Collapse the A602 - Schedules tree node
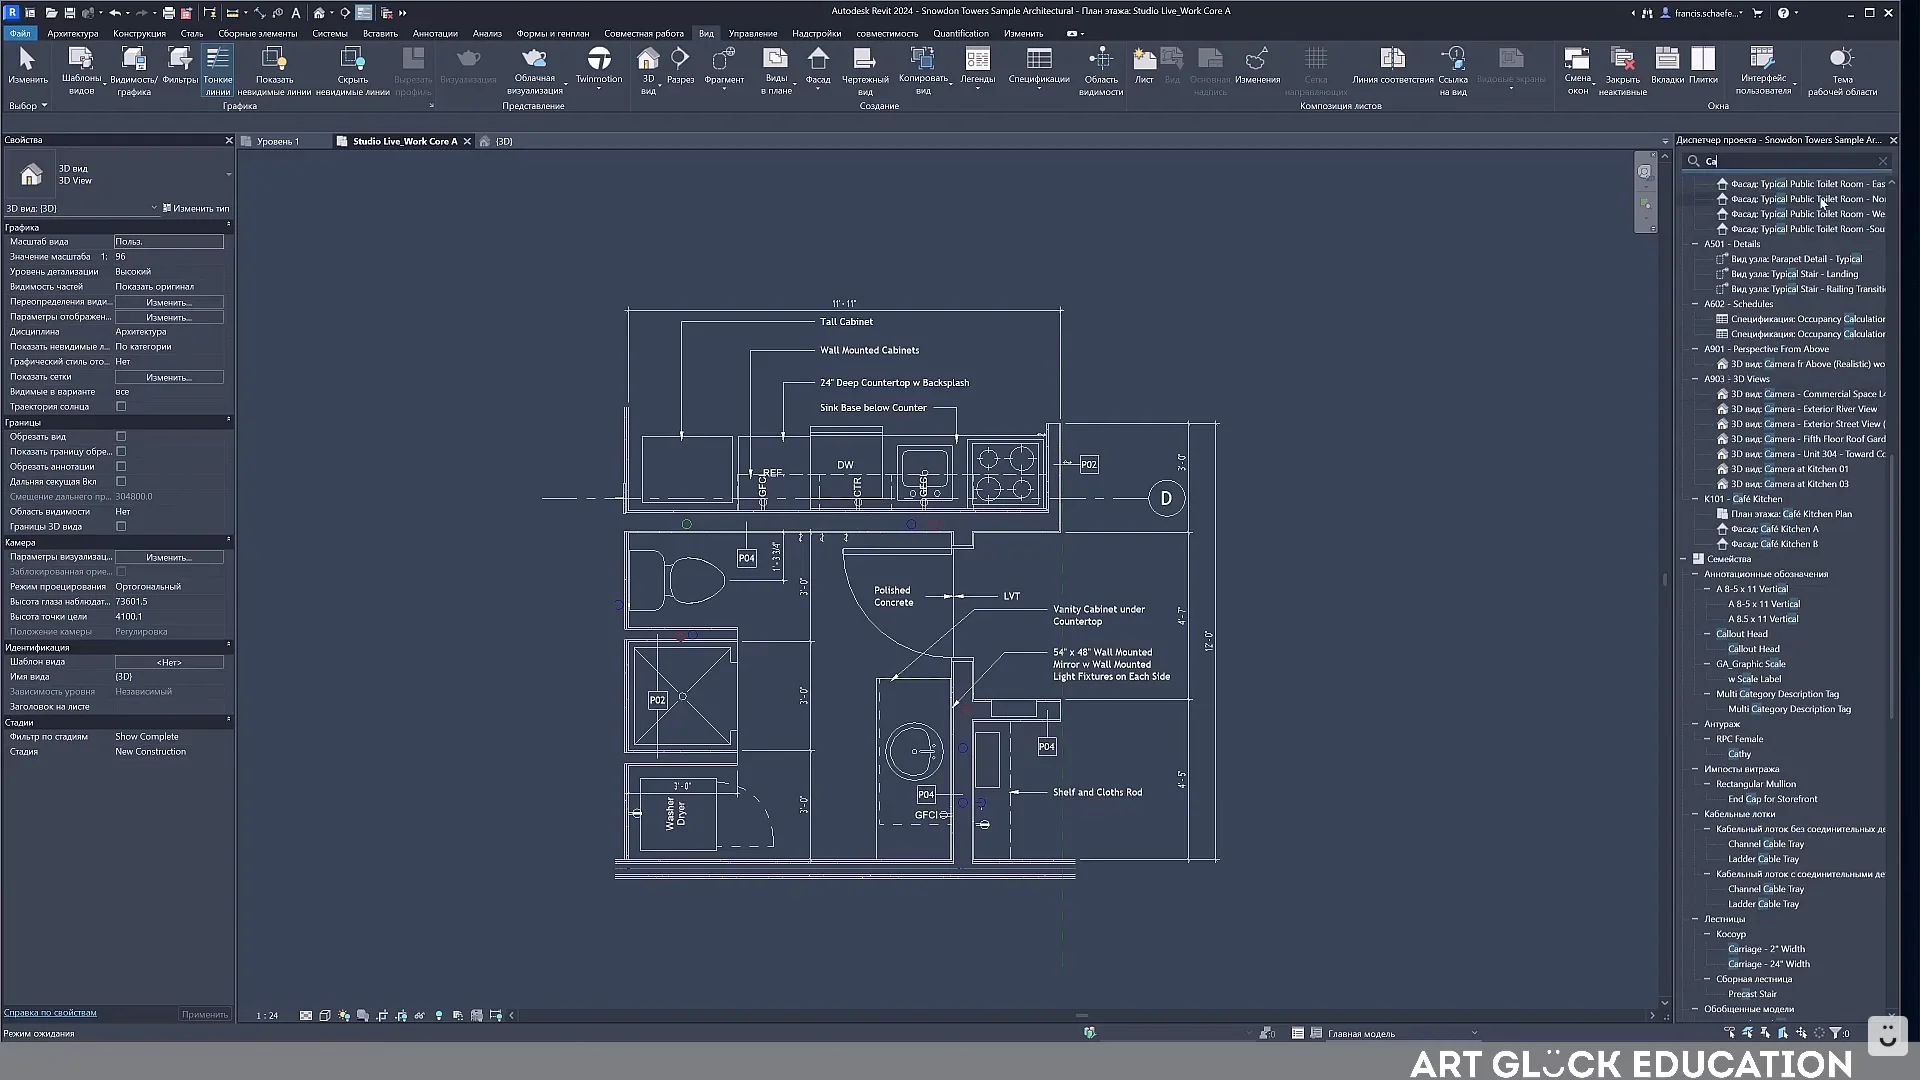 (1695, 304)
